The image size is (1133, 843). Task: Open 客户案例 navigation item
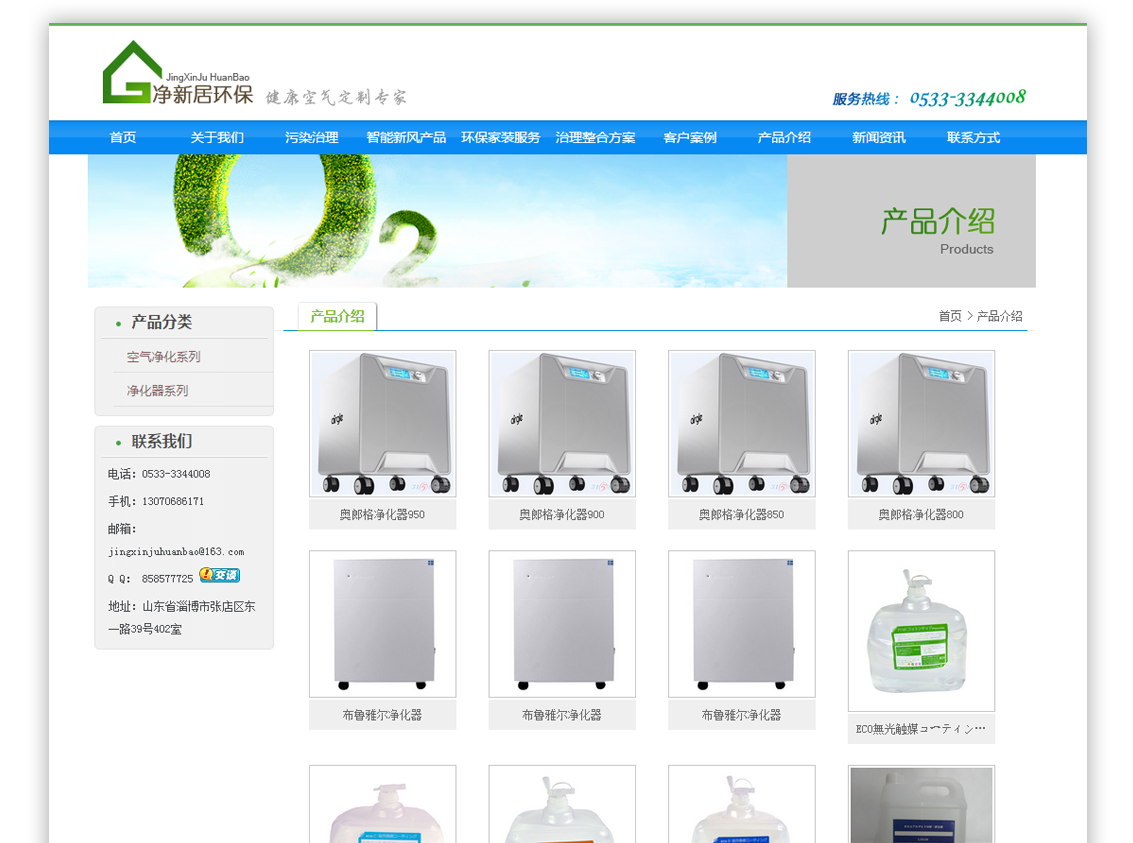point(690,137)
